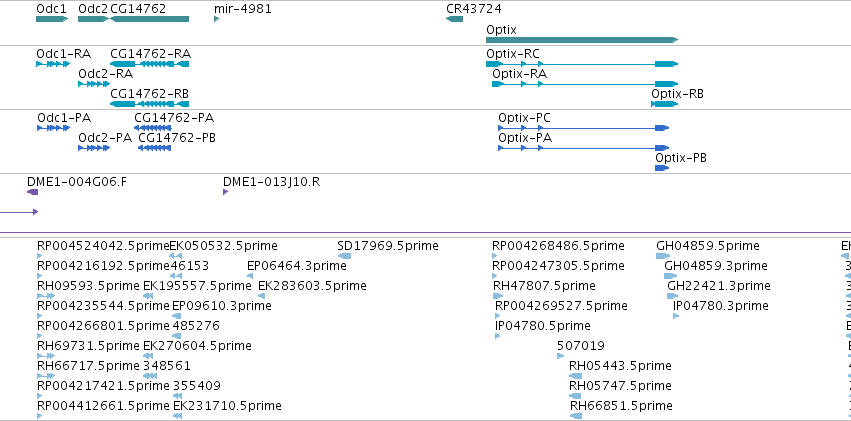Click the SD17969.5prime EST feature
This screenshot has height=421, width=851.
click(344, 256)
